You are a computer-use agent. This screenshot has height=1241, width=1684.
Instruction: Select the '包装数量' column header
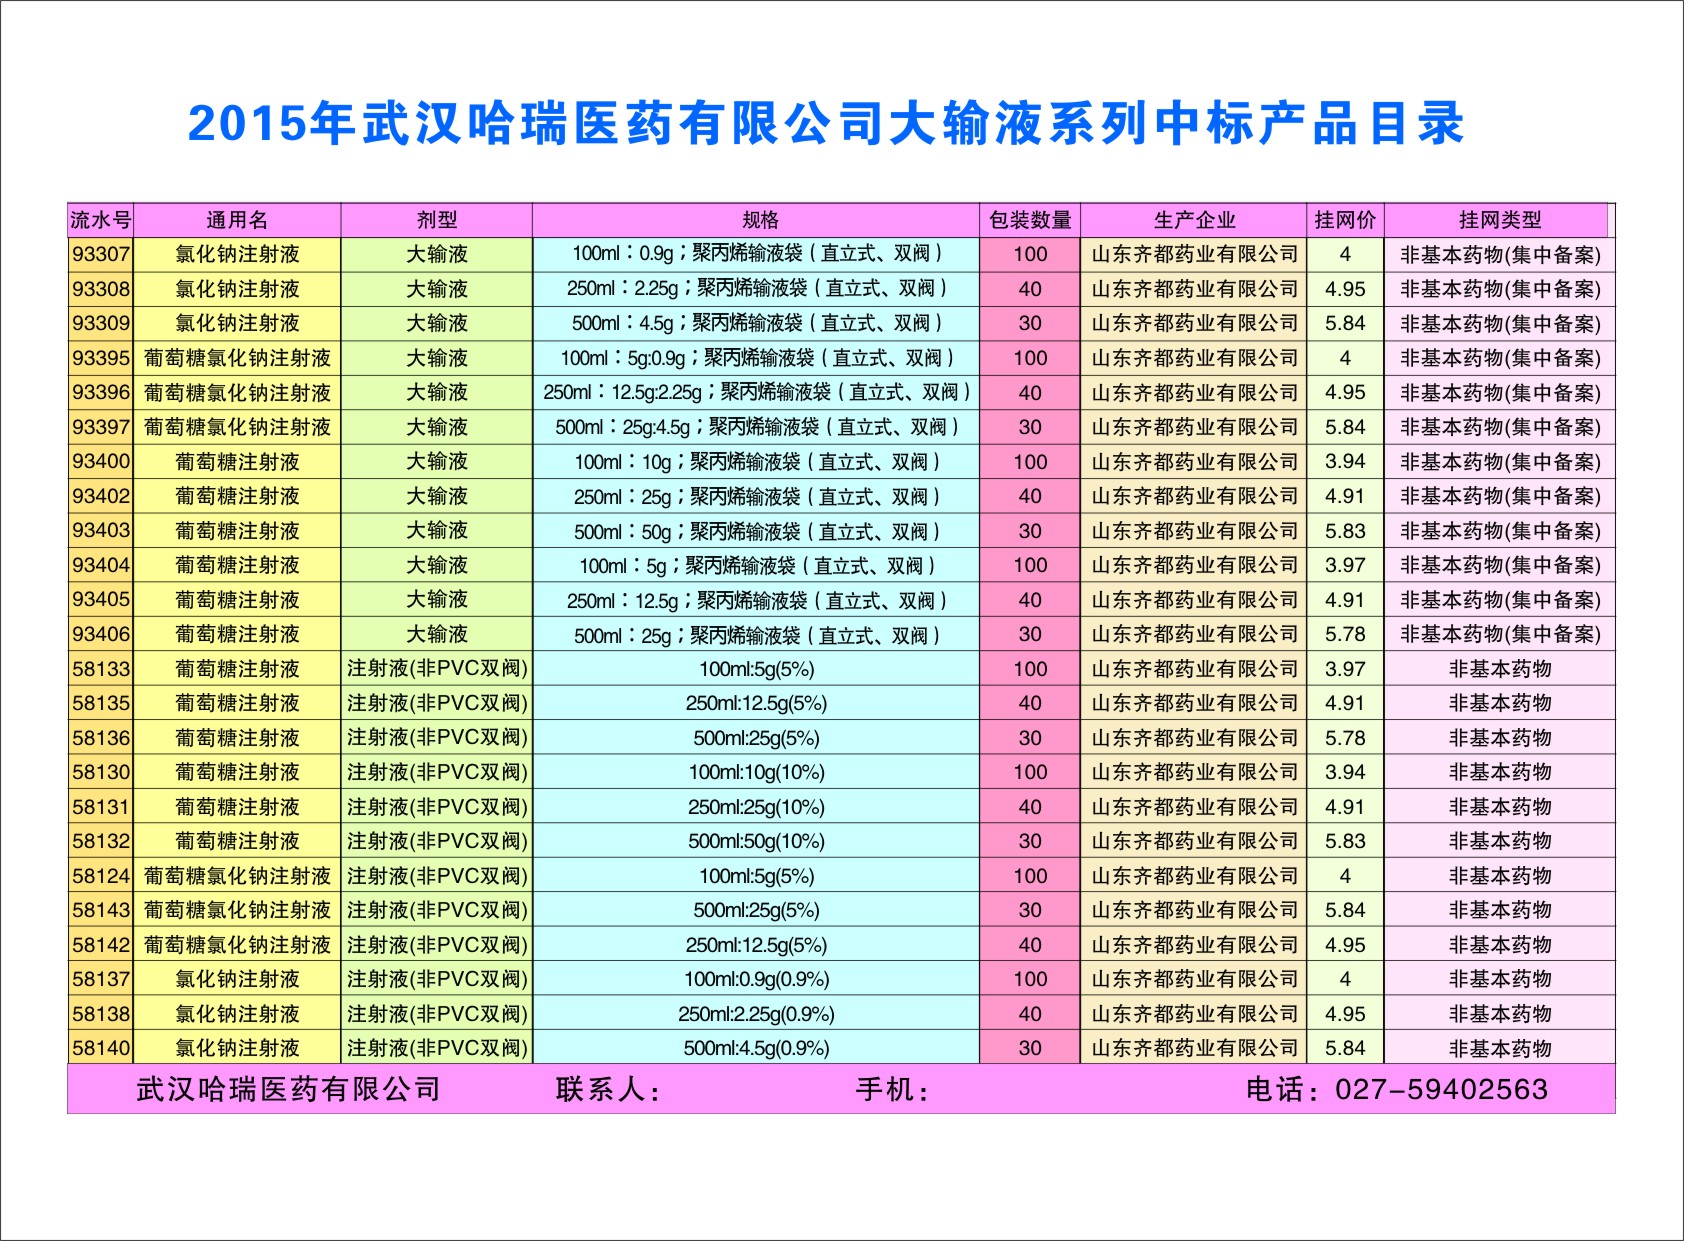1030,220
